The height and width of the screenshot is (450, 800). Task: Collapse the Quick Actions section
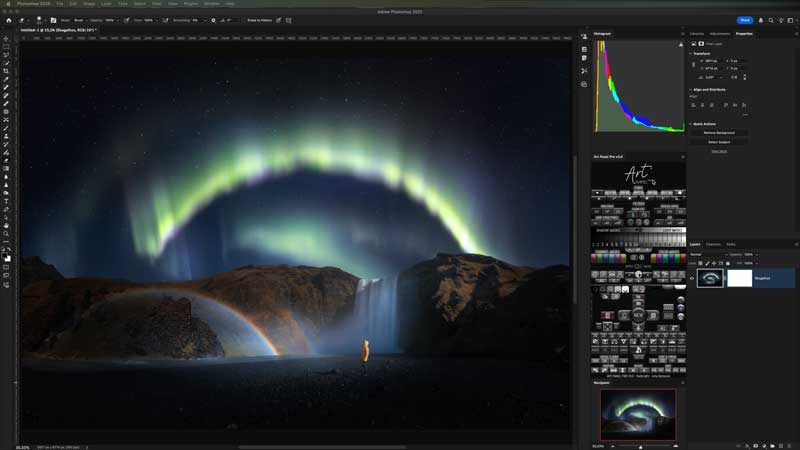coord(690,124)
